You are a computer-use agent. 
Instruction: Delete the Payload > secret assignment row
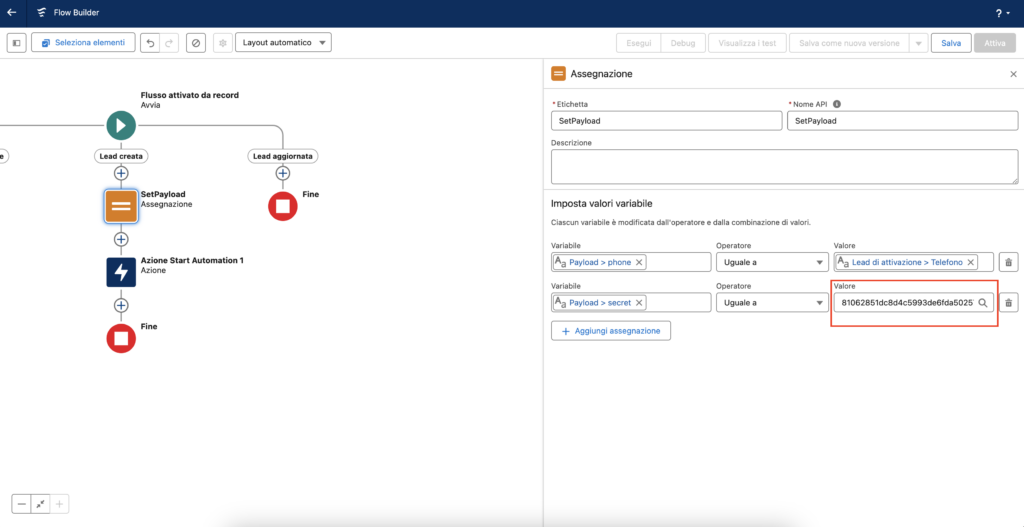click(x=1008, y=302)
